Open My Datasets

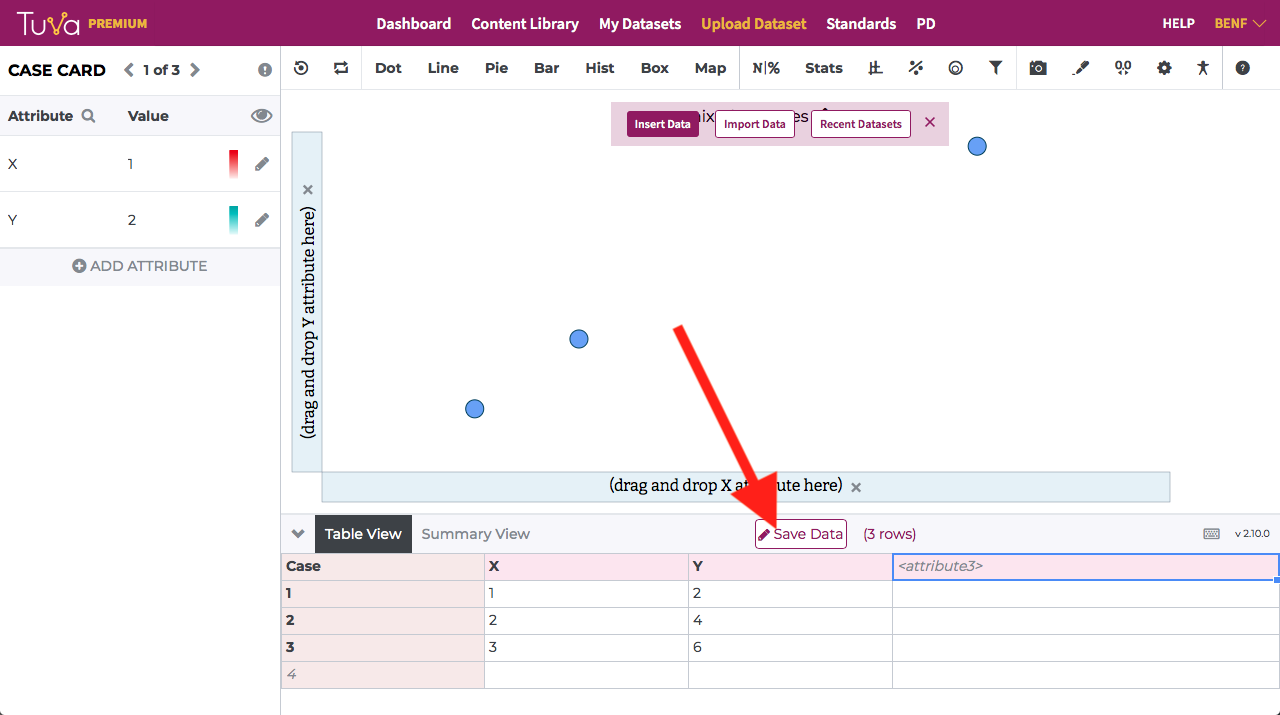640,23
